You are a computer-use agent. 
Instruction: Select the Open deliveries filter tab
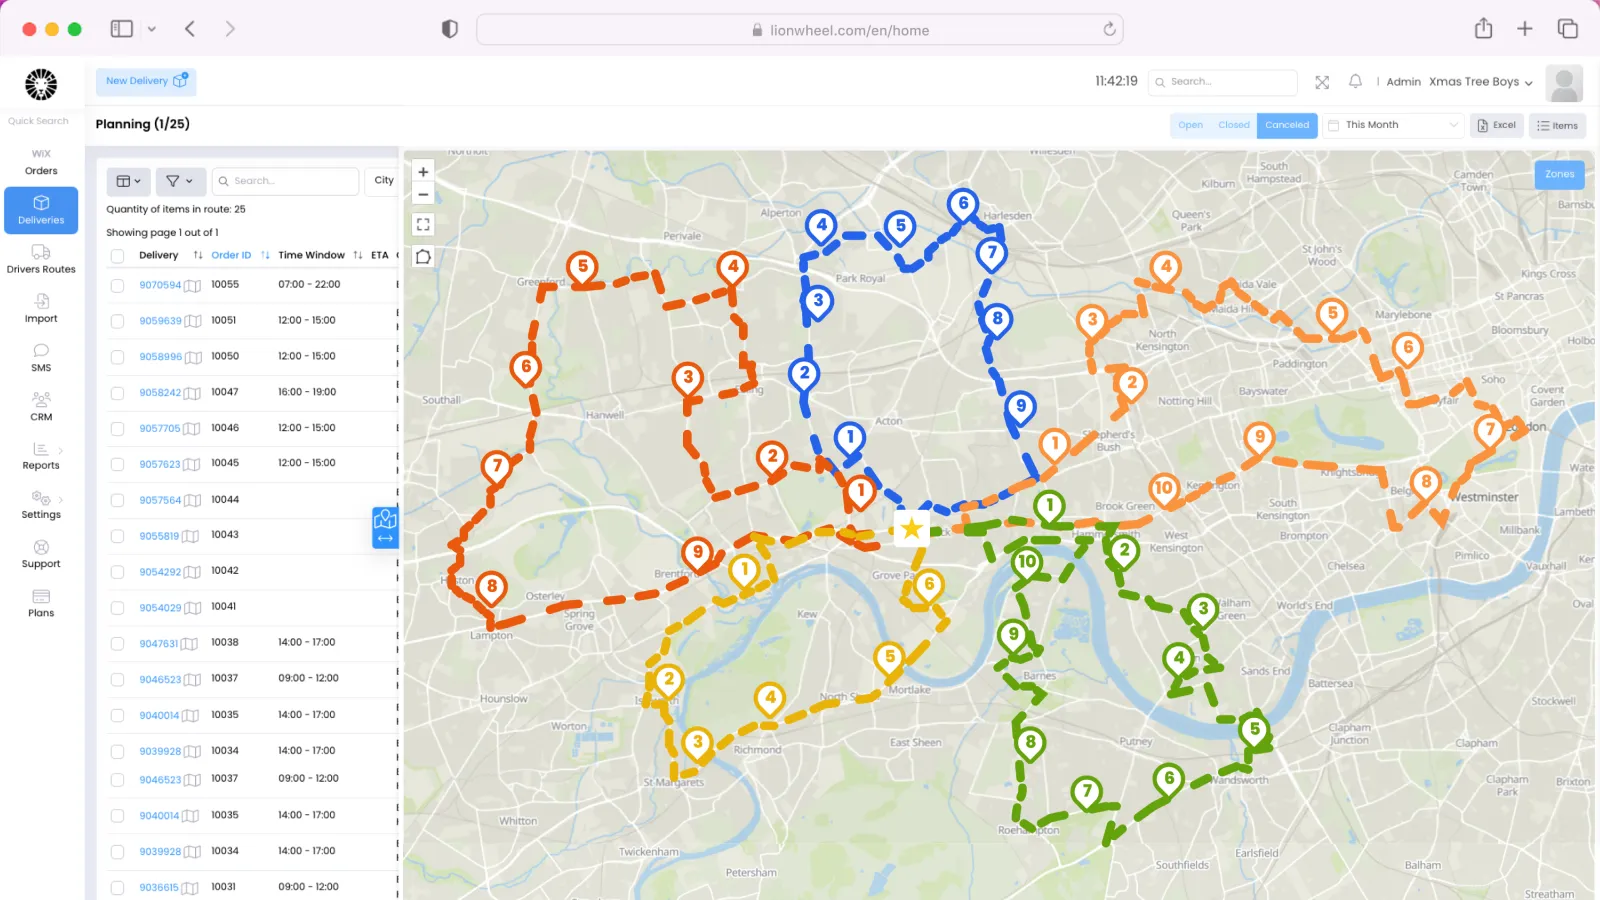click(1190, 125)
